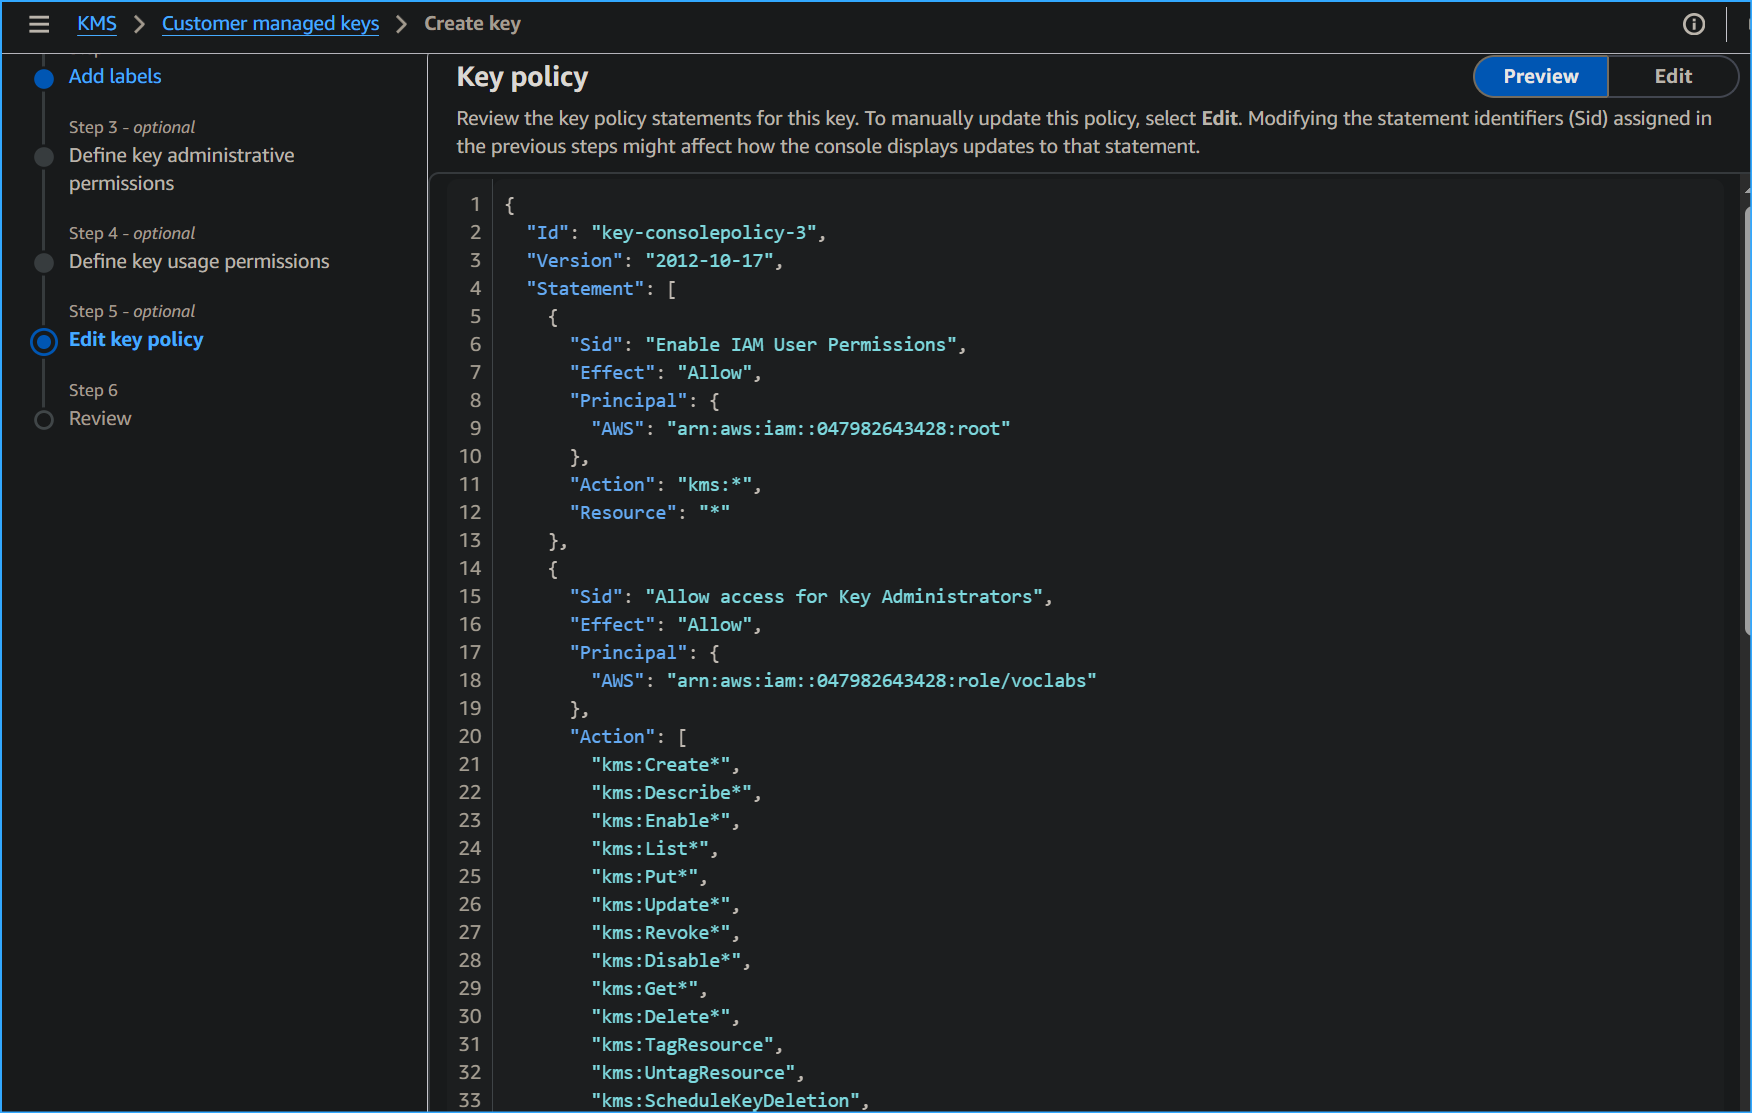The width and height of the screenshot is (1752, 1113).
Task: Click the Add labels step circle
Action: (44, 79)
